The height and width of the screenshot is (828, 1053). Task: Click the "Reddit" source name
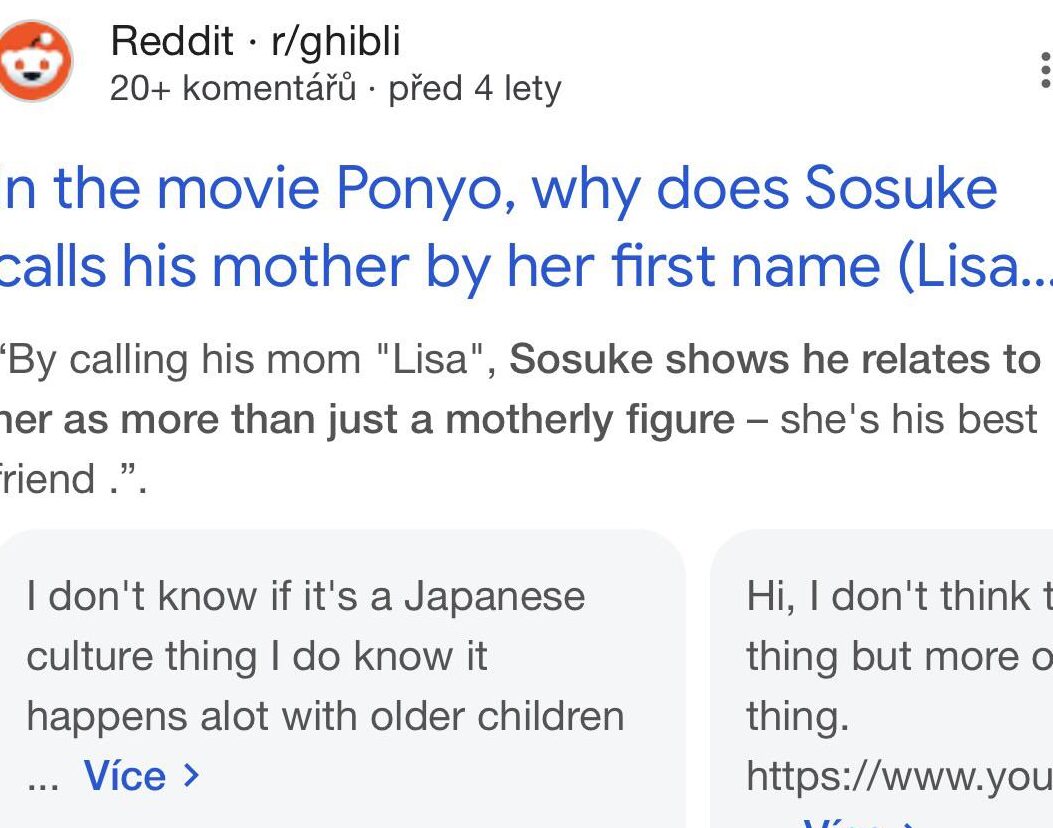pyautogui.click(x=171, y=41)
